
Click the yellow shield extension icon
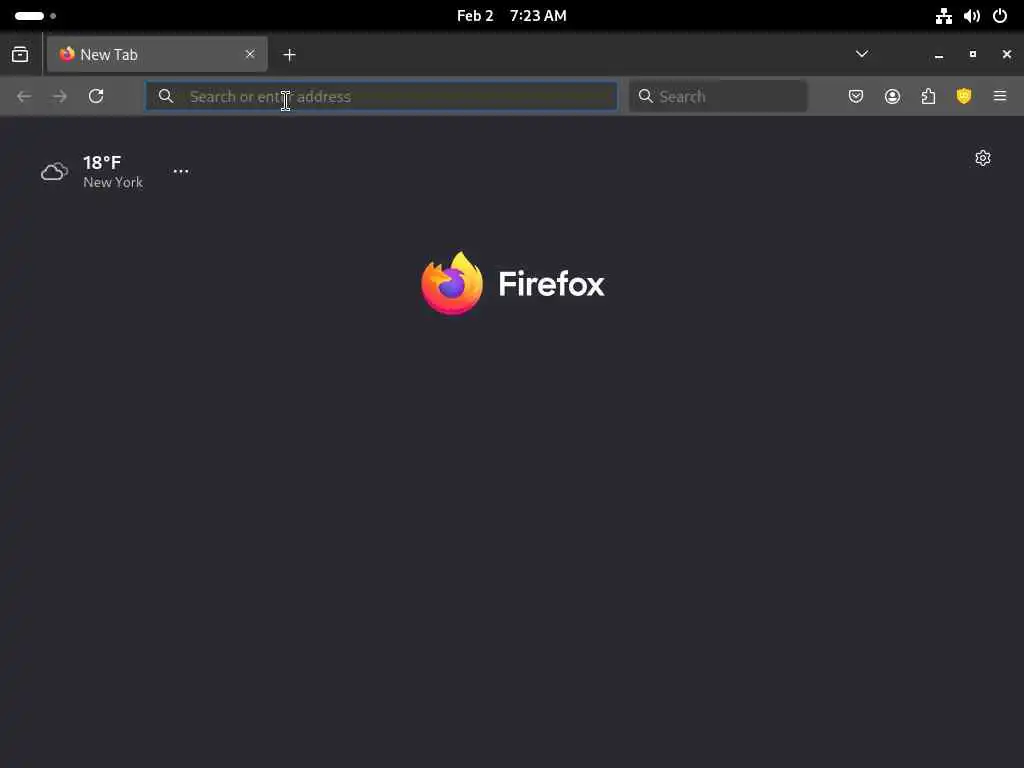tap(964, 97)
